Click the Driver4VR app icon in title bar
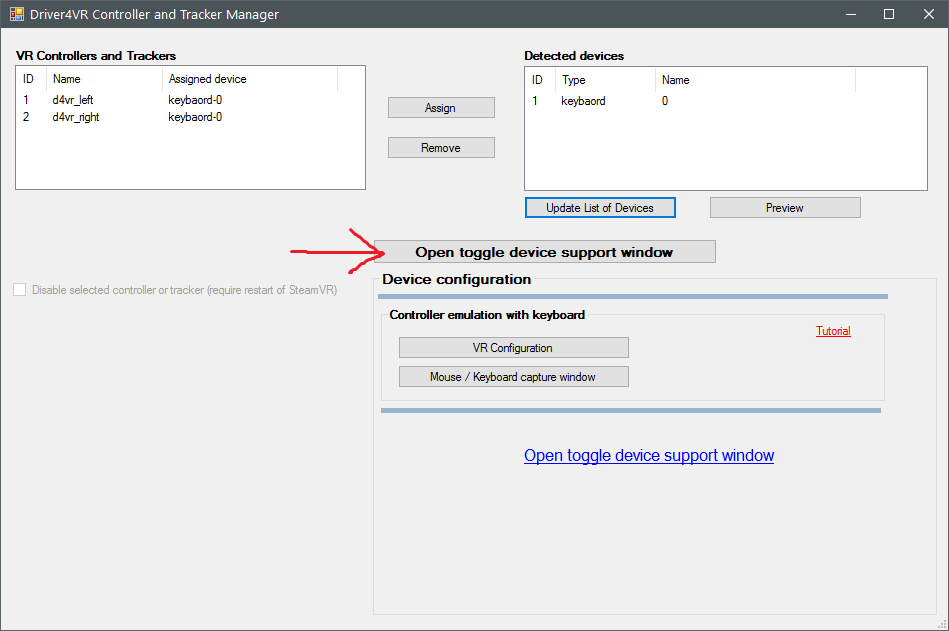This screenshot has width=949, height=631. pos(17,14)
